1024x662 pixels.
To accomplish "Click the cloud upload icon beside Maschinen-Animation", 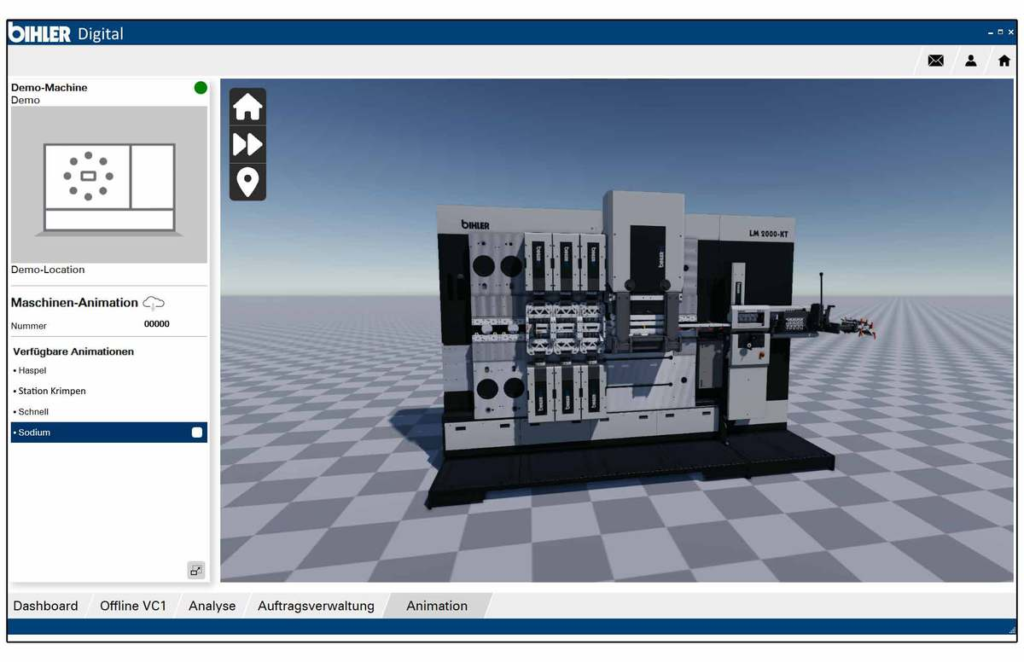I will (154, 303).
